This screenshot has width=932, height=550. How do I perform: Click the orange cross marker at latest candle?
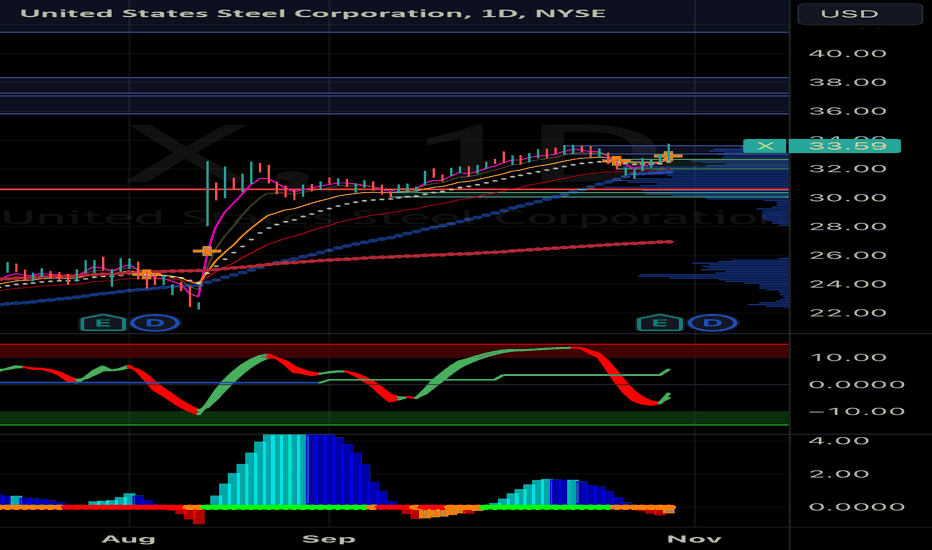[x=667, y=156]
